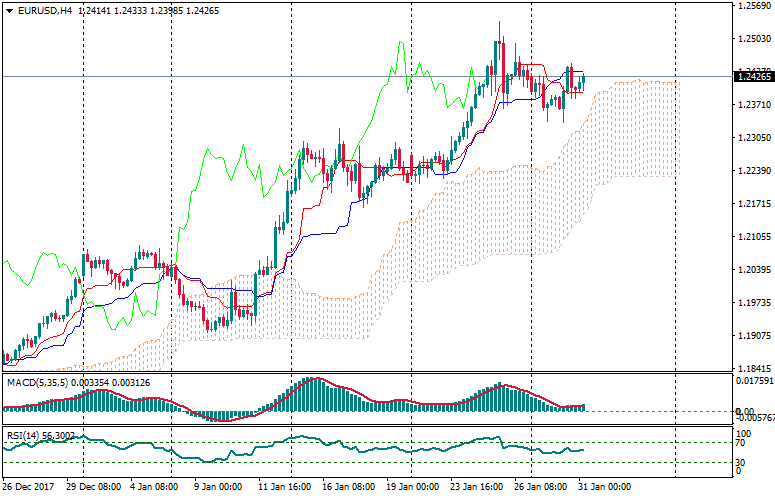Click the 1.25030 price axis label

752,39
